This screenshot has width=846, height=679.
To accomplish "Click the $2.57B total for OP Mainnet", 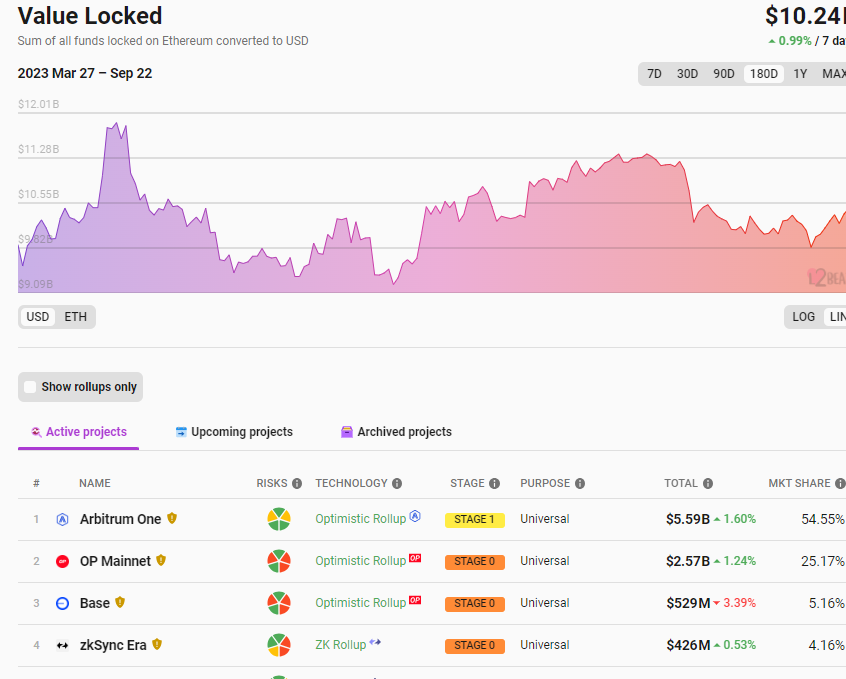I will coord(688,561).
